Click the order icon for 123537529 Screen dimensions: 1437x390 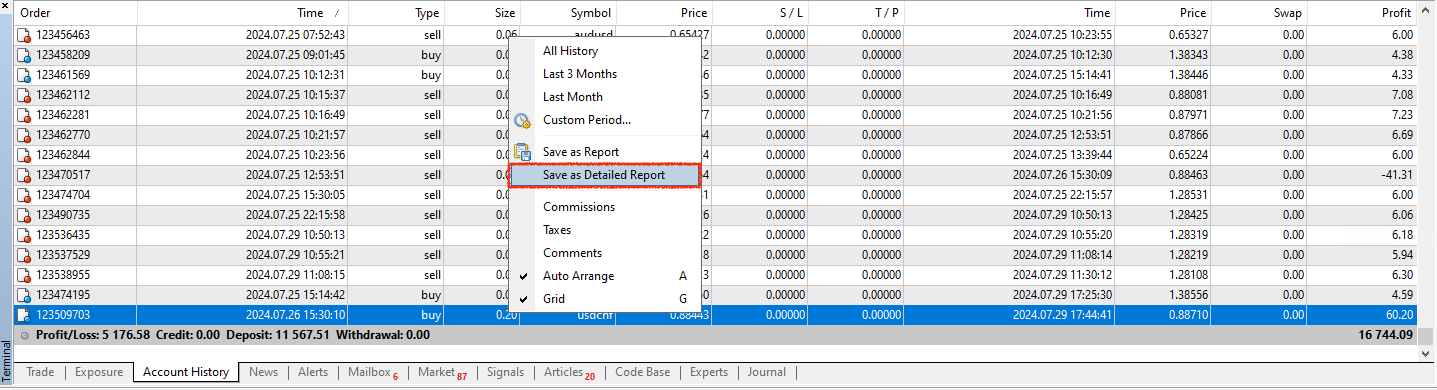[x=23, y=255]
